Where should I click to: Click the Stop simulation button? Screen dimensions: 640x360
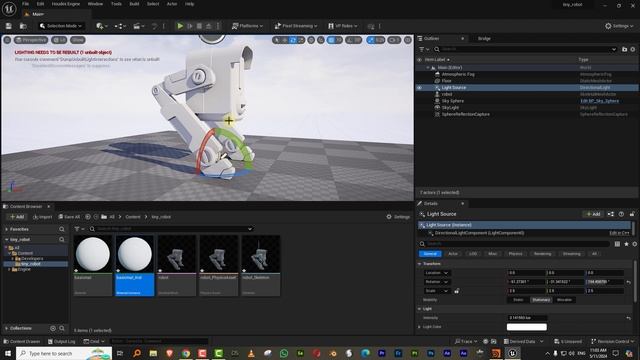click(199, 26)
